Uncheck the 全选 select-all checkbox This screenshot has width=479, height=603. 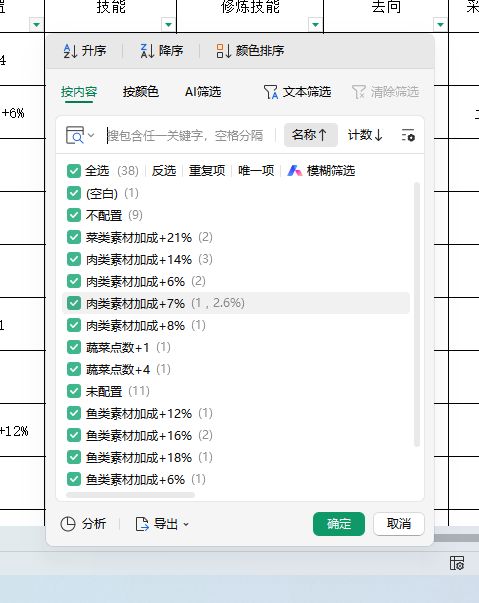[x=73, y=171]
